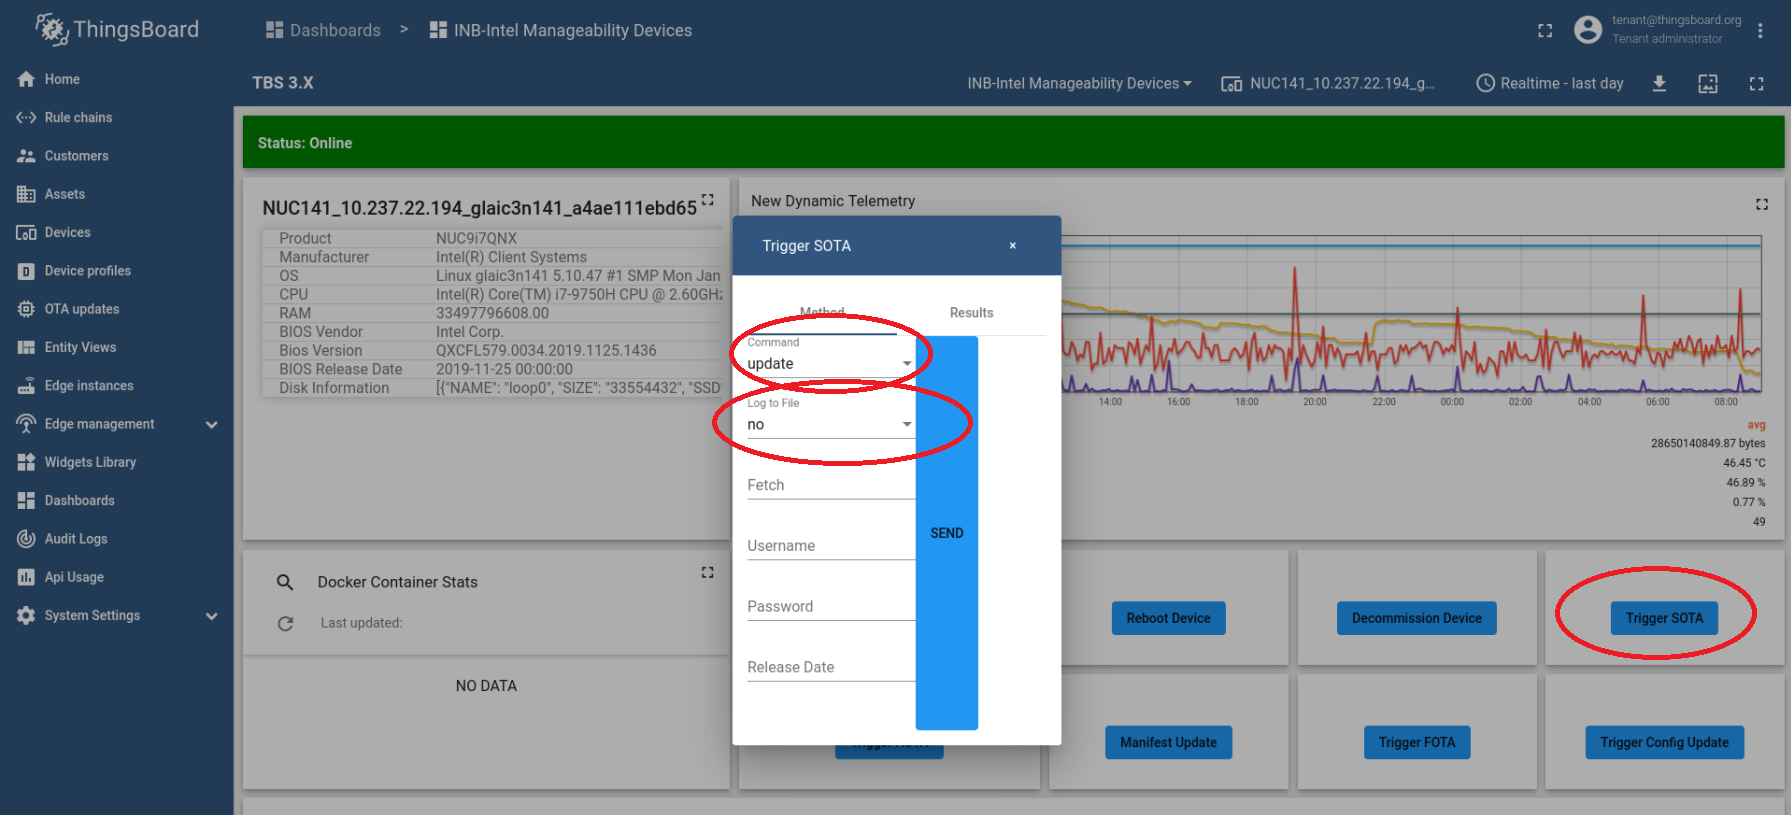Switch to the Results tab
1791x815 pixels.
[971, 313]
